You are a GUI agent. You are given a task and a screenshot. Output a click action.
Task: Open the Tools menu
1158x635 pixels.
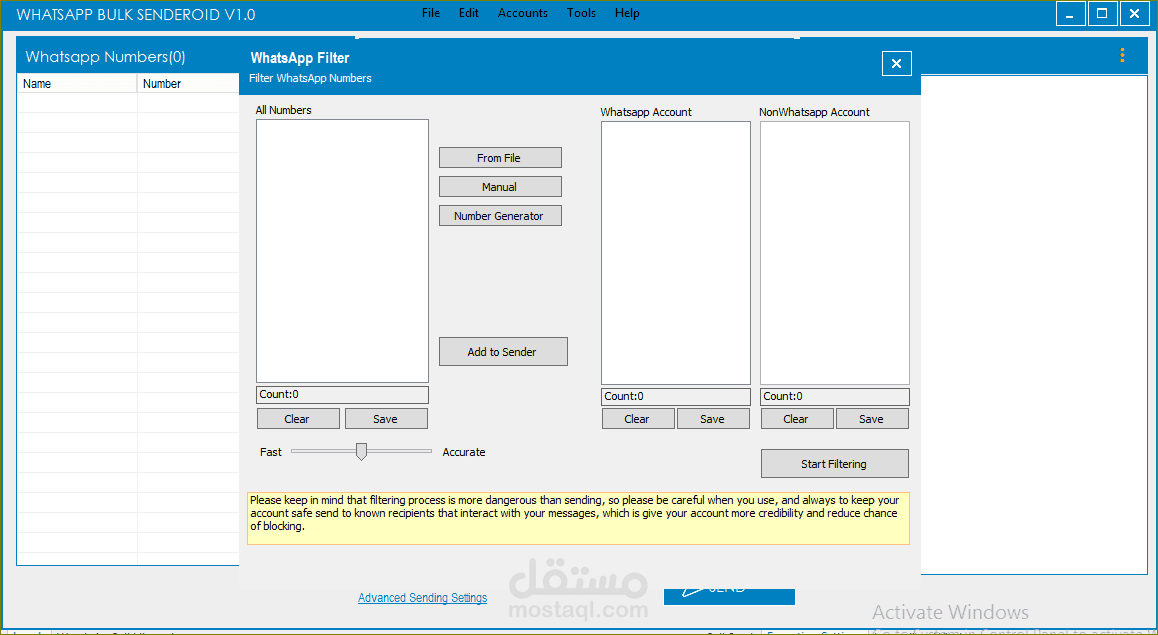[581, 13]
